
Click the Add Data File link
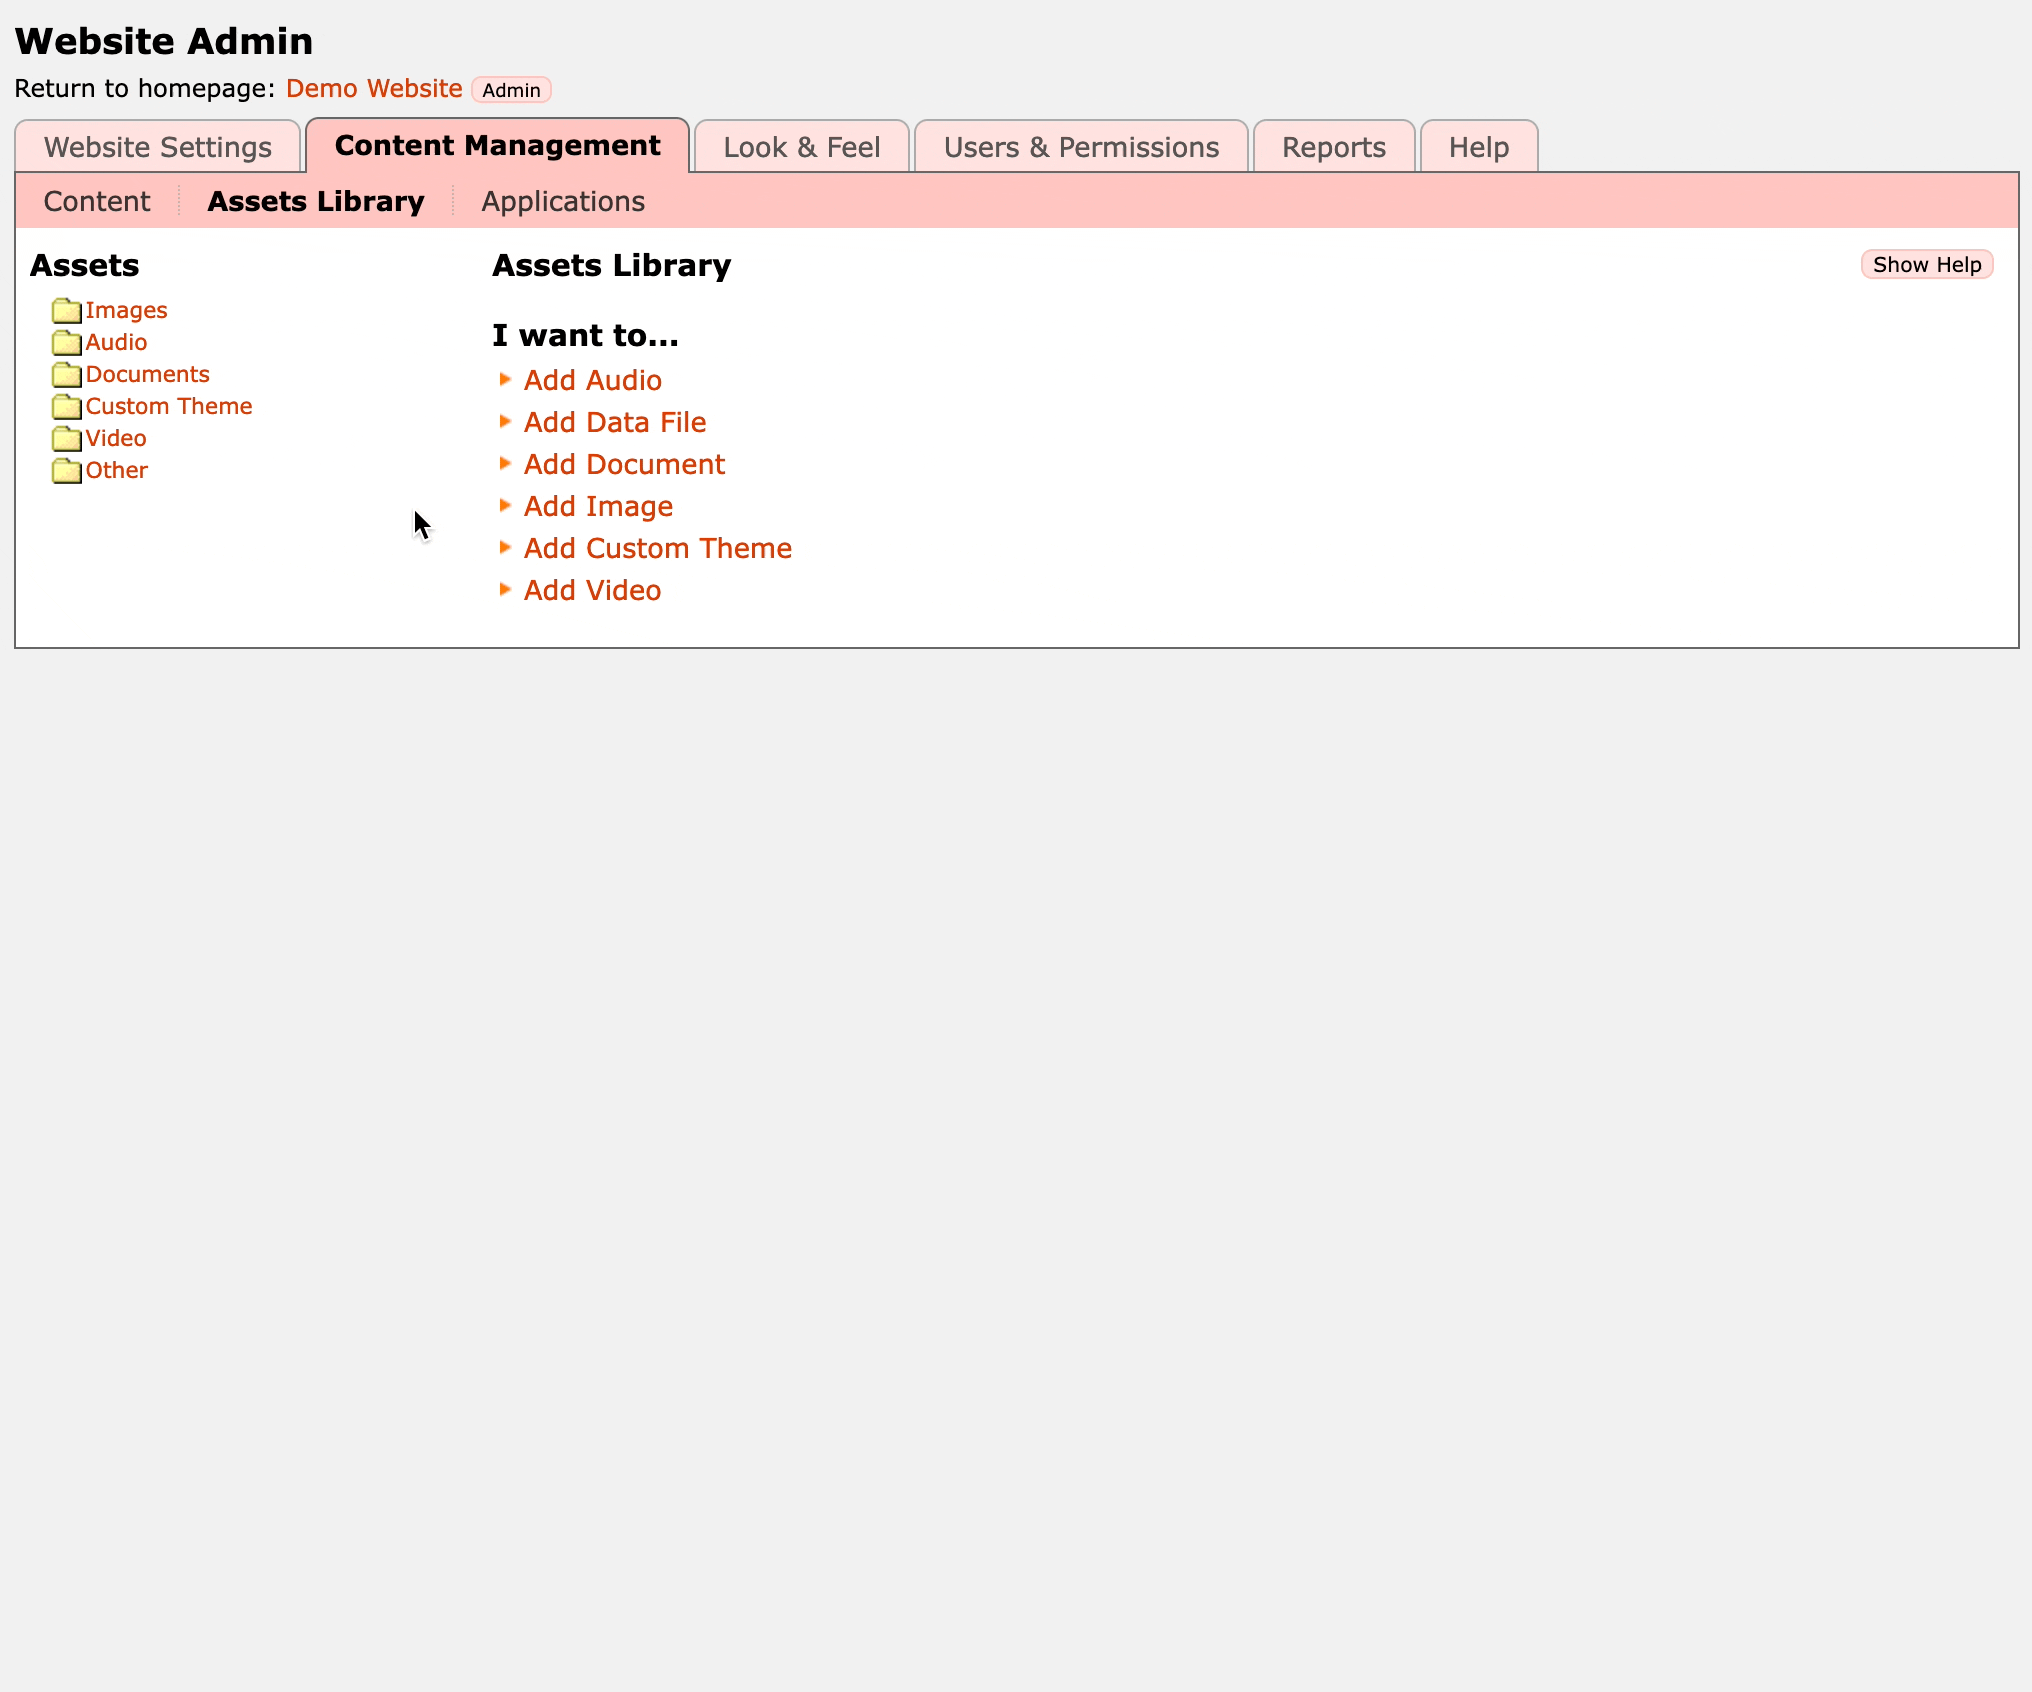(x=615, y=422)
